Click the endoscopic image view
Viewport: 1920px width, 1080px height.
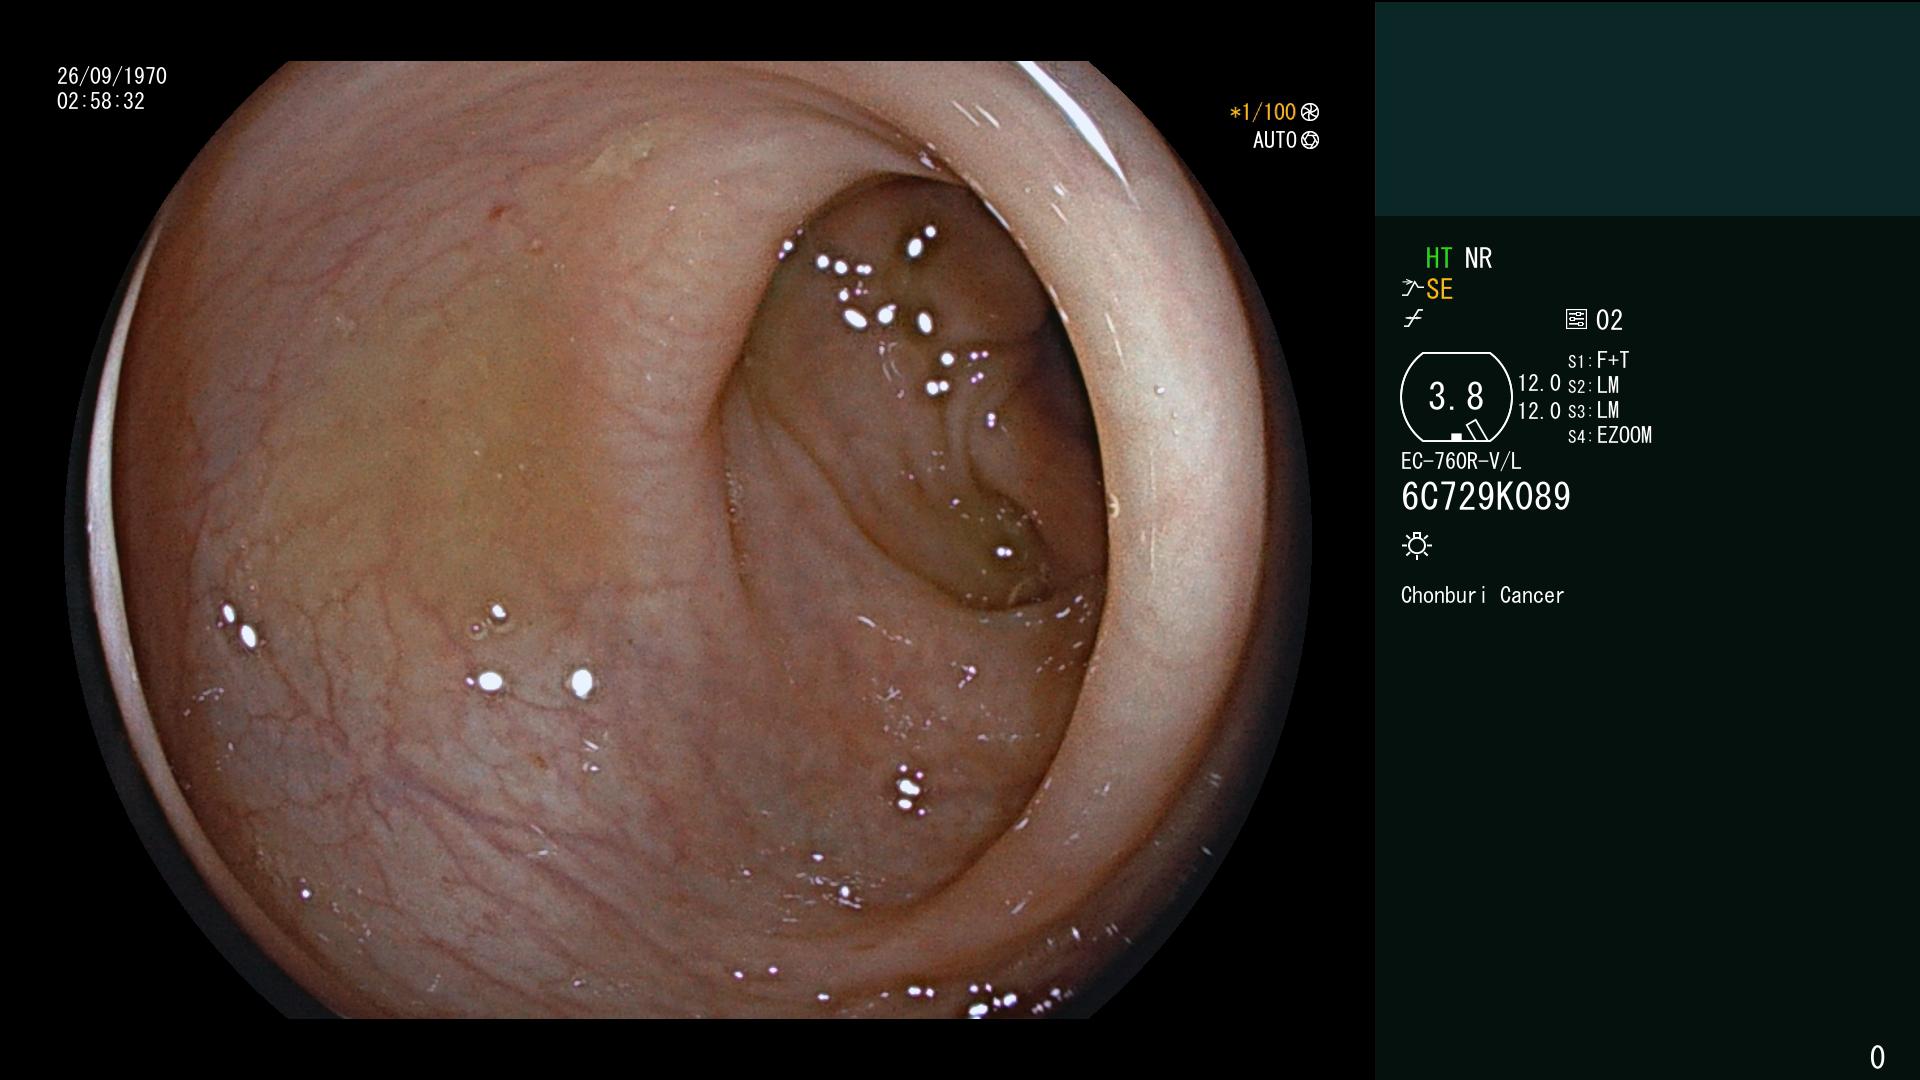688,540
